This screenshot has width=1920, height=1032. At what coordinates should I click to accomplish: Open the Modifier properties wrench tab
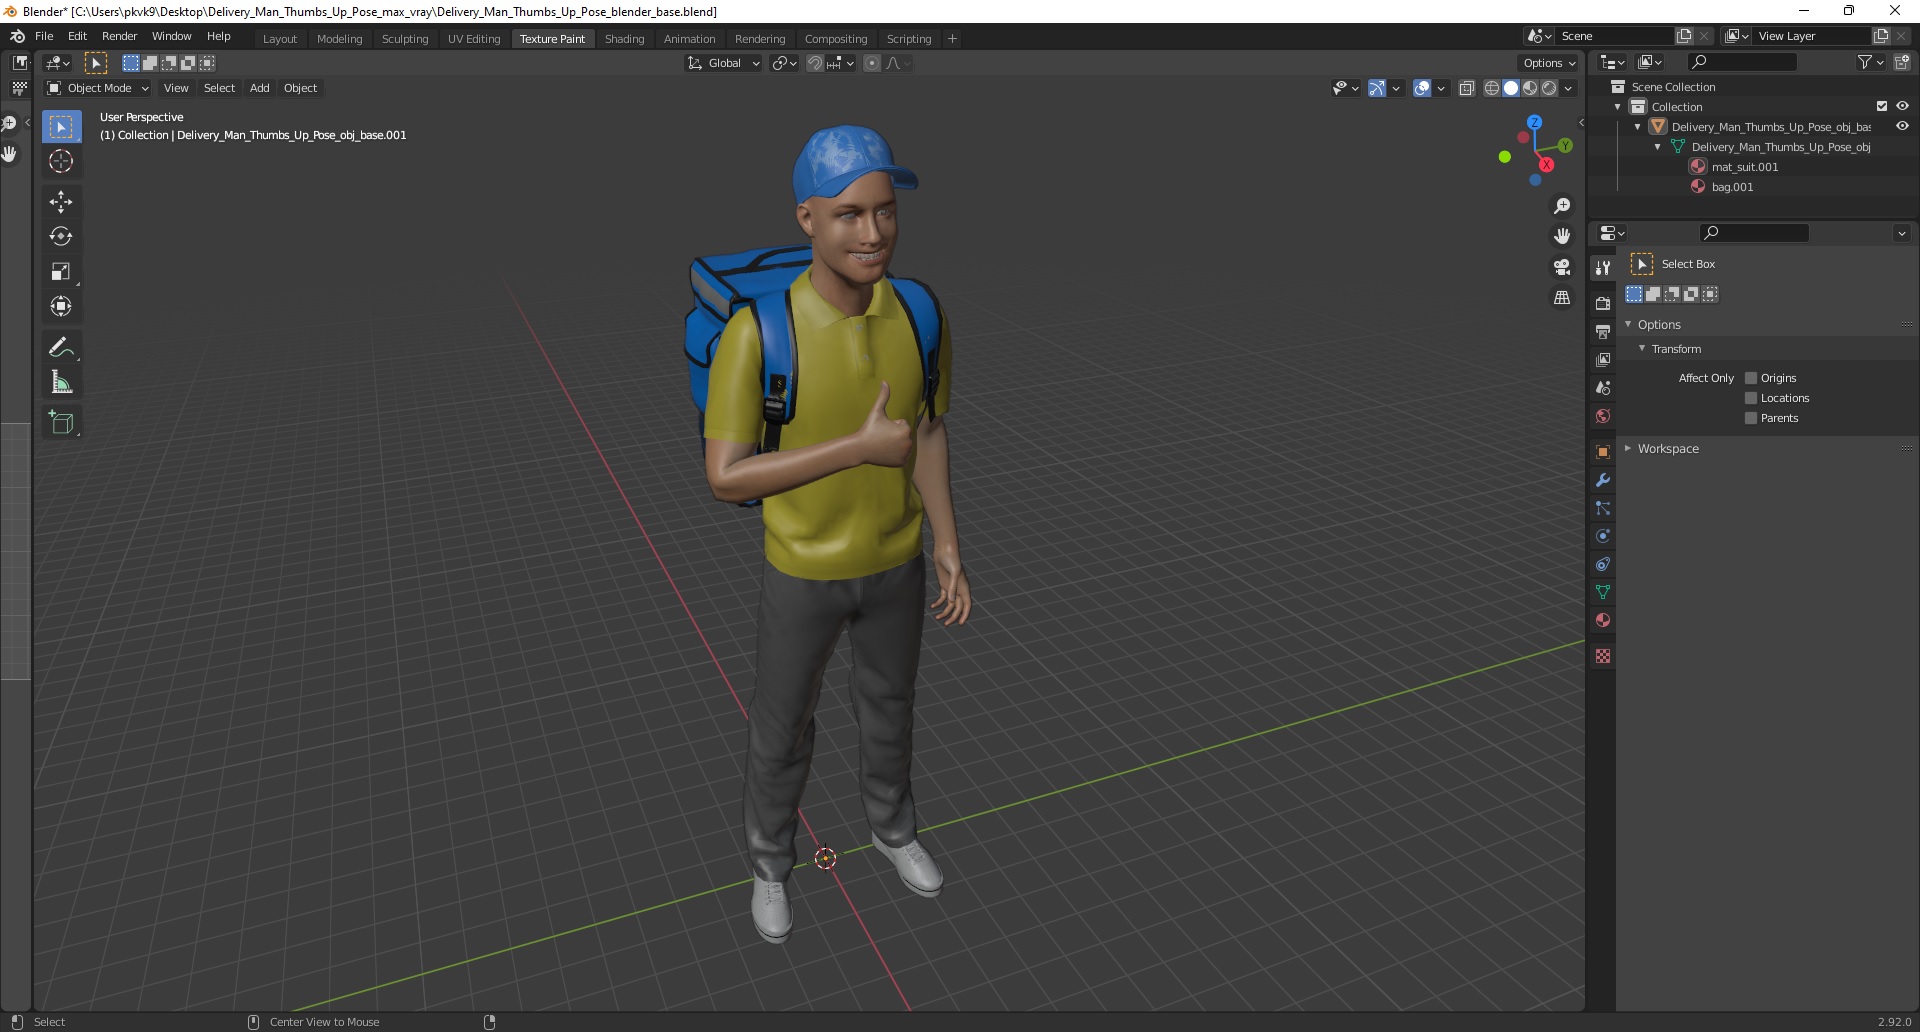click(1603, 479)
